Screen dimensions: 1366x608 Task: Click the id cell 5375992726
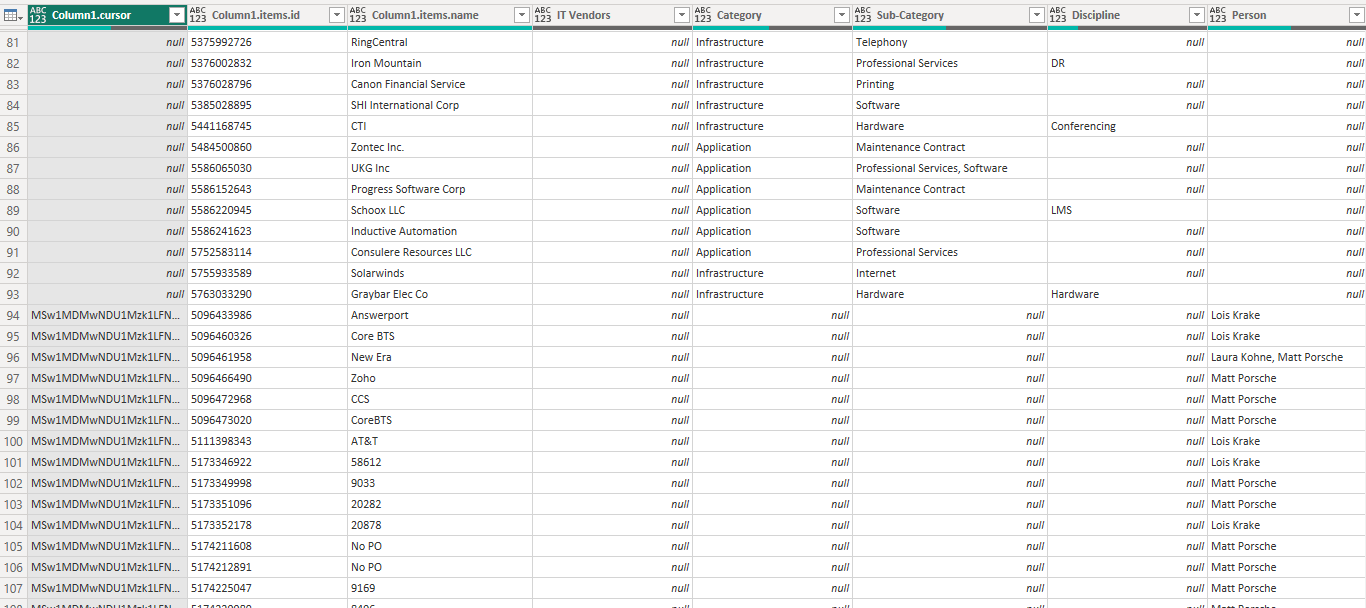(x=267, y=42)
